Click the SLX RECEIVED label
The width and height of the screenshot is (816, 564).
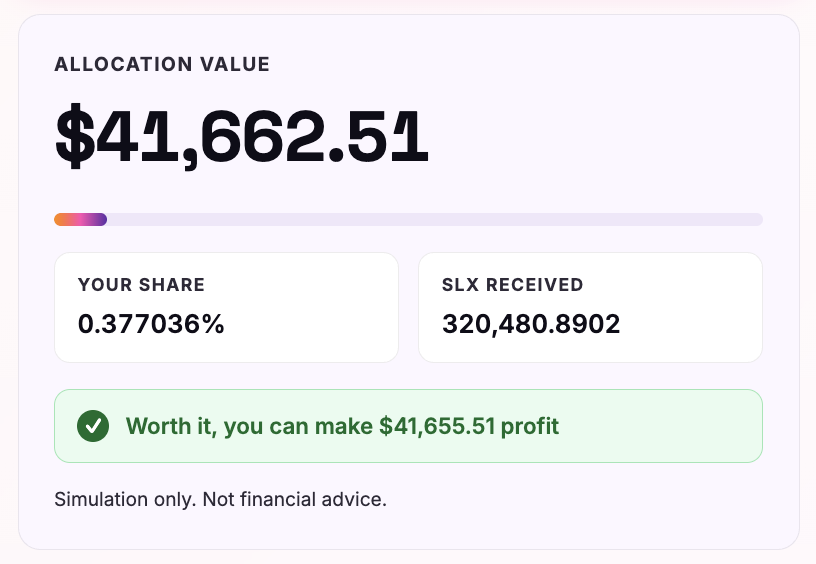coord(512,285)
